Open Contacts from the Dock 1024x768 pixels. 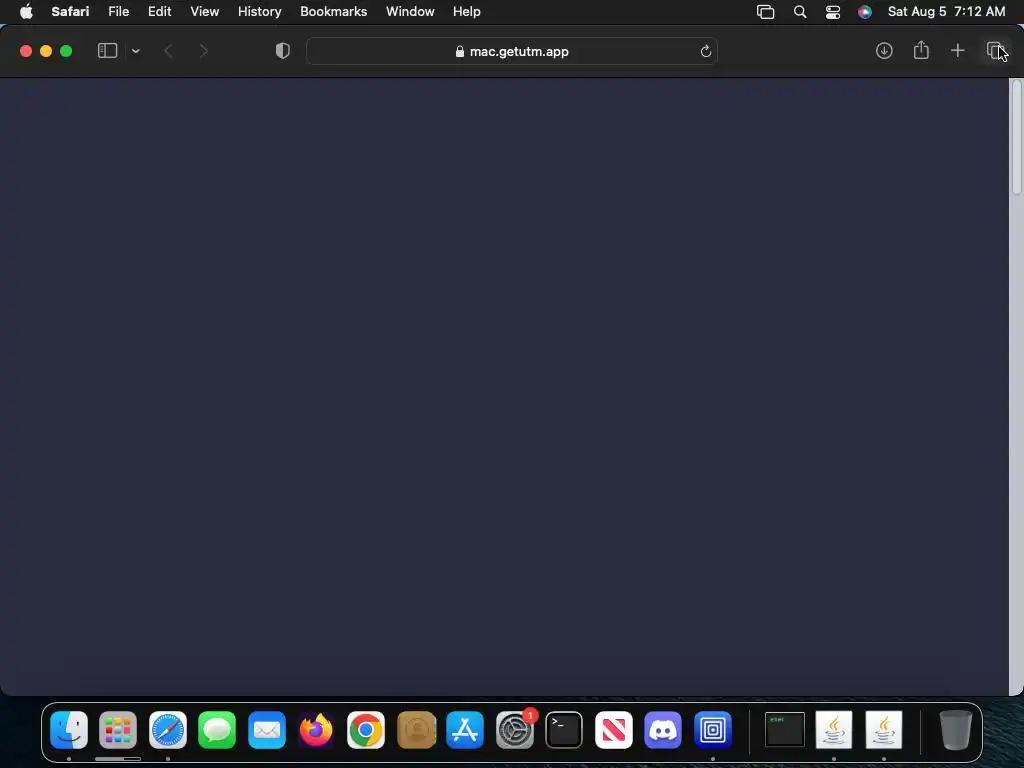click(416, 729)
